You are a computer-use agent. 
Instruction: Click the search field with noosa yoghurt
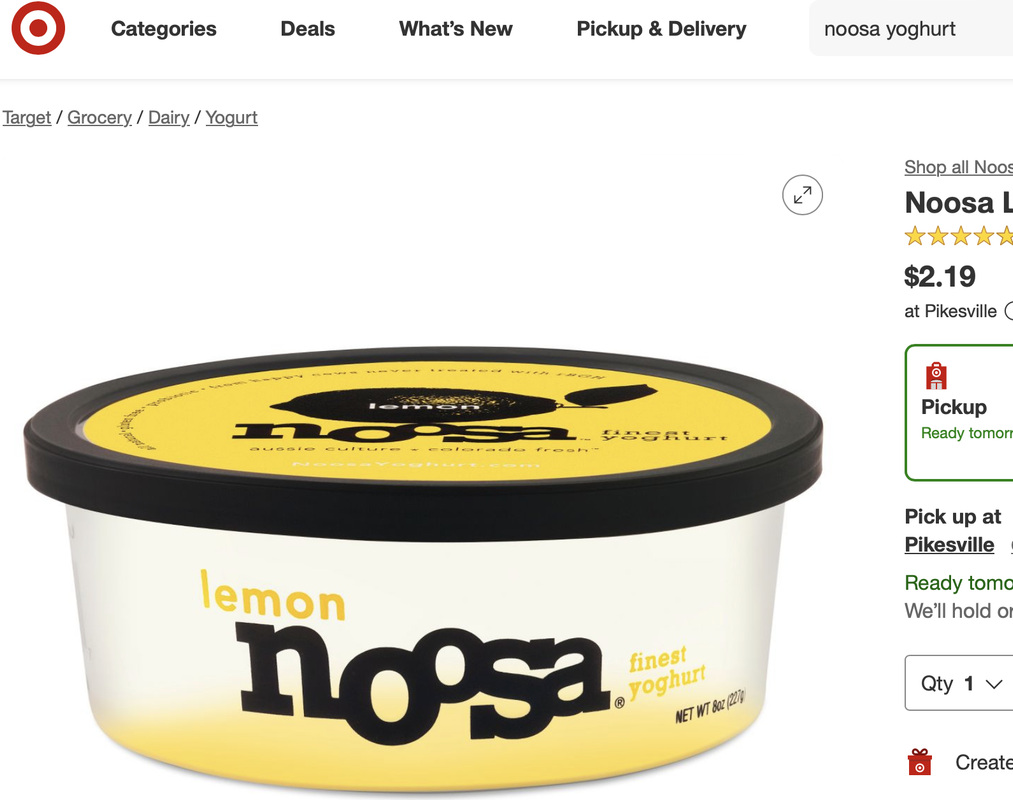click(911, 29)
